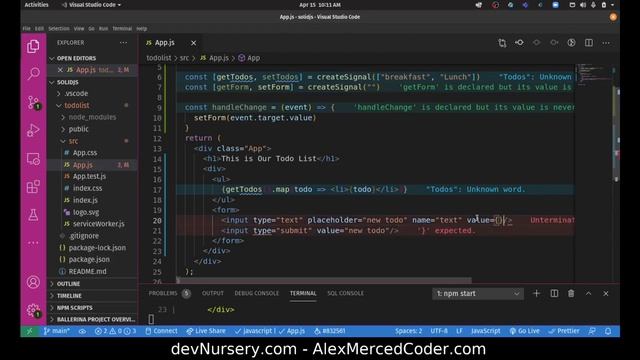The width and height of the screenshot is (640, 360).
Task: Maximize the terminal panel with chevron
Action: pos(588,293)
